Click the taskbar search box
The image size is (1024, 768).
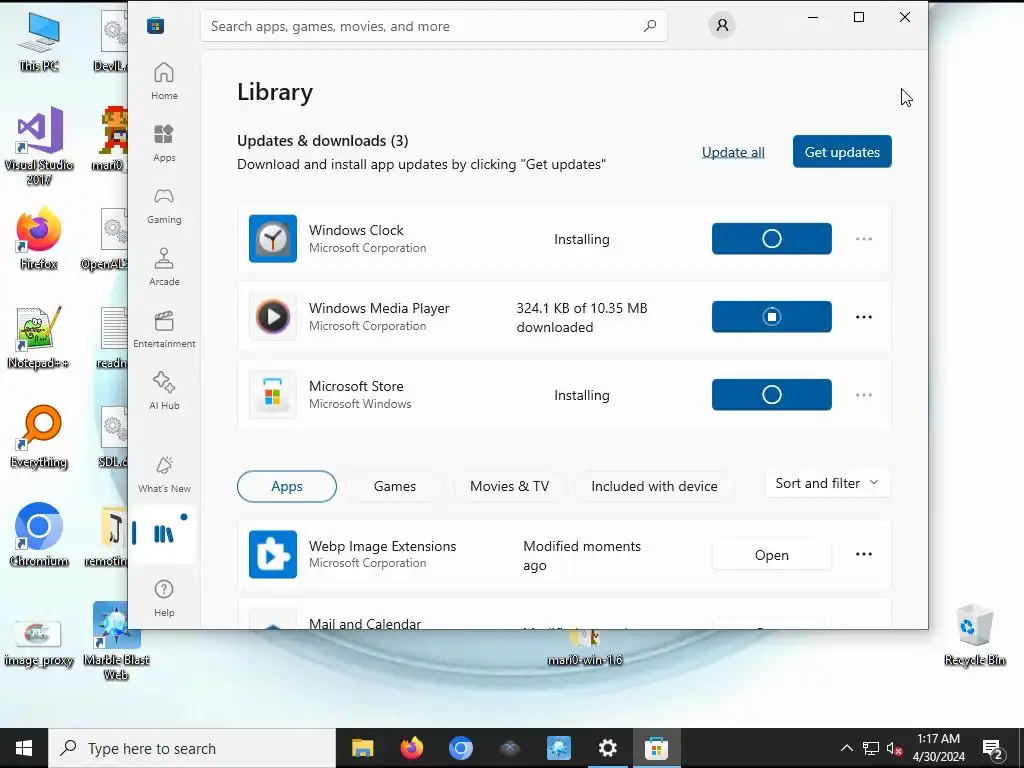(x=192, y=748)
